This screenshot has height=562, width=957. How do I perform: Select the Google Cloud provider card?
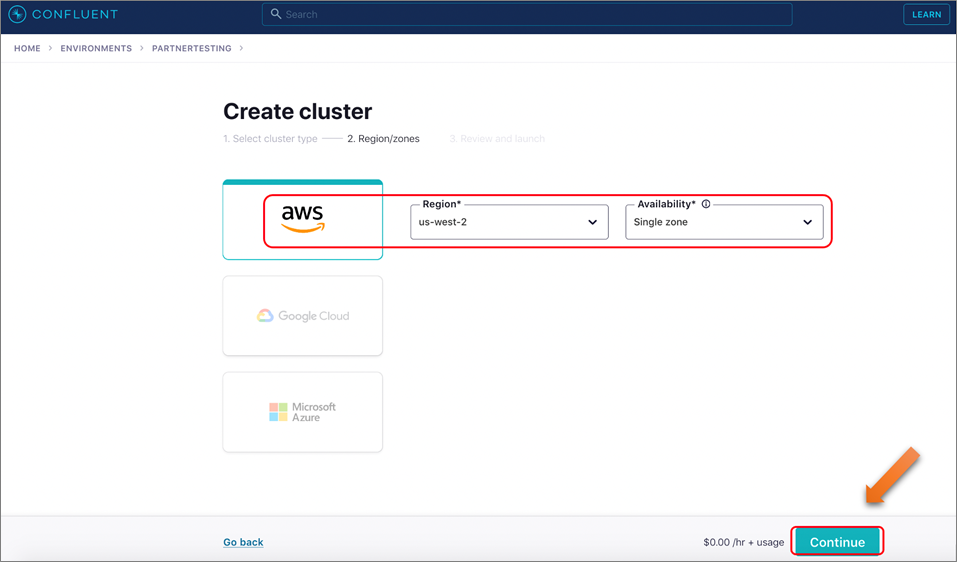pyautogui.click(x=303, y=315)
